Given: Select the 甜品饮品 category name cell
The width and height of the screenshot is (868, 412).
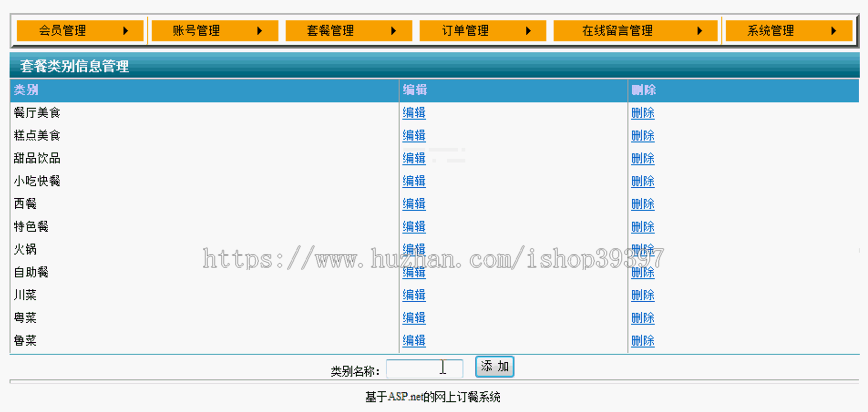Looking at the screenshot, I should tap(205, 159).
